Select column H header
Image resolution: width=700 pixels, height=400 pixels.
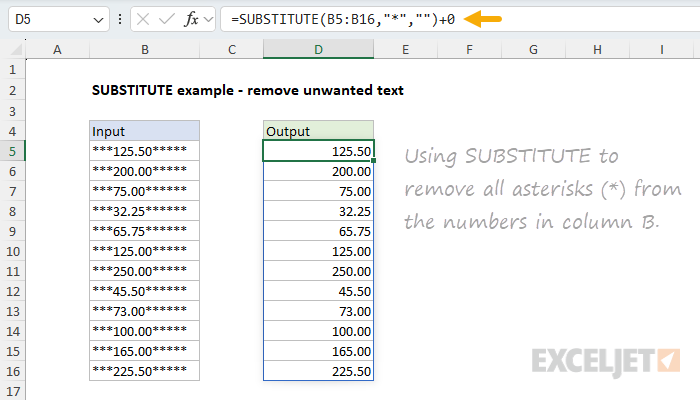(x=597, y=50)
